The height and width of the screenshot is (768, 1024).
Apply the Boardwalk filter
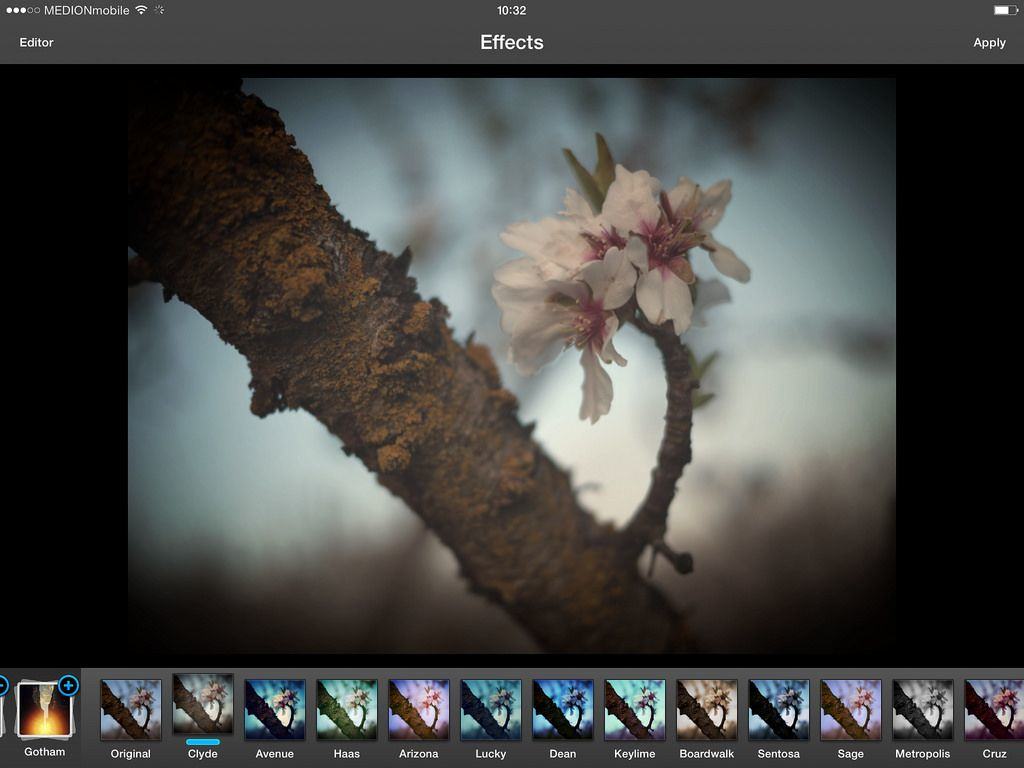click(707, 710)
